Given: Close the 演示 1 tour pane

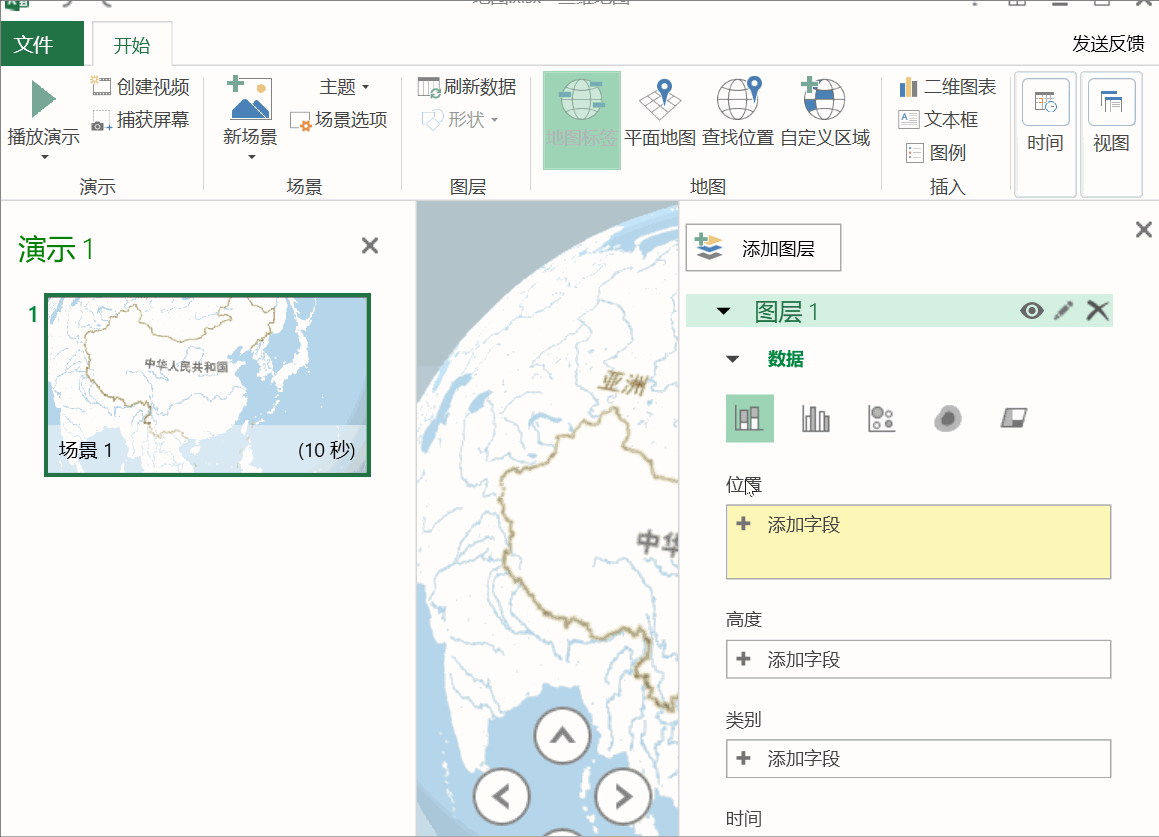Looking at the screenshot, I should (370, 245).
